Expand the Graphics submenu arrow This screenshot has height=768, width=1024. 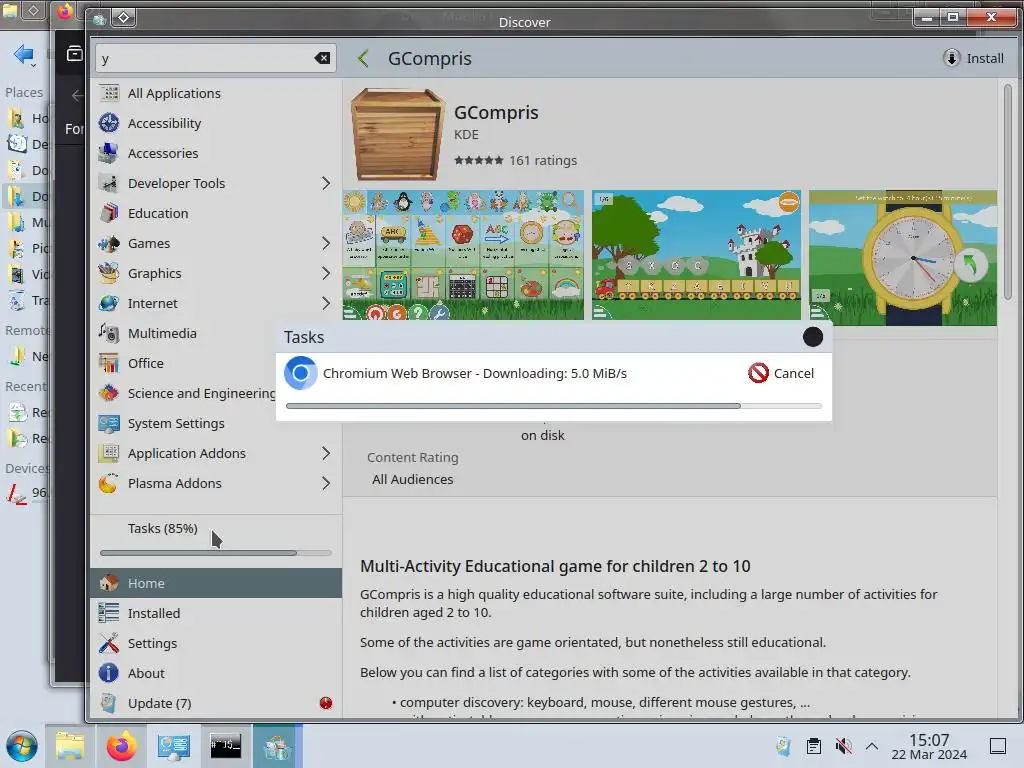tap(326, 274)
